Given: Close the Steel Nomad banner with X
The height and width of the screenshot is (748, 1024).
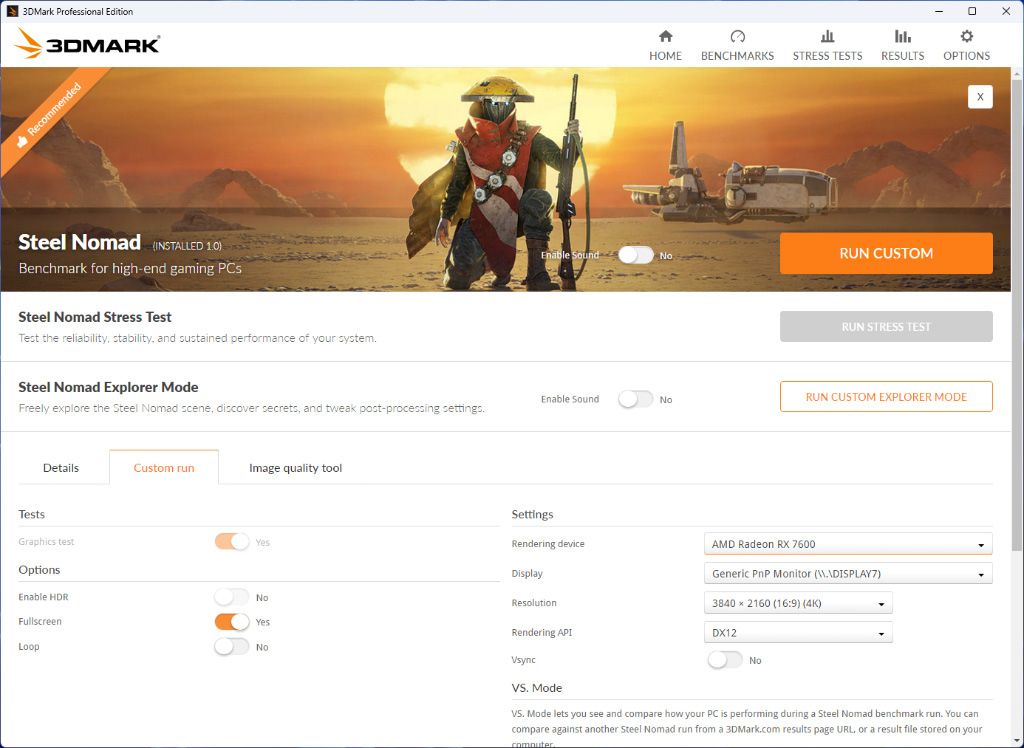Looking at the screenshot, I should coord(980,97).
